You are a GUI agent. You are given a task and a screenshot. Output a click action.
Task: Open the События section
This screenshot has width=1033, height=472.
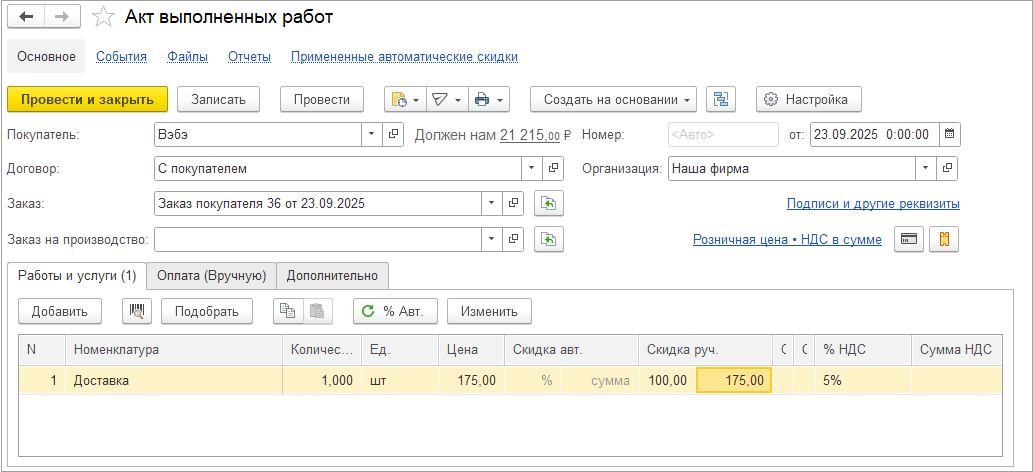point(121,57)
